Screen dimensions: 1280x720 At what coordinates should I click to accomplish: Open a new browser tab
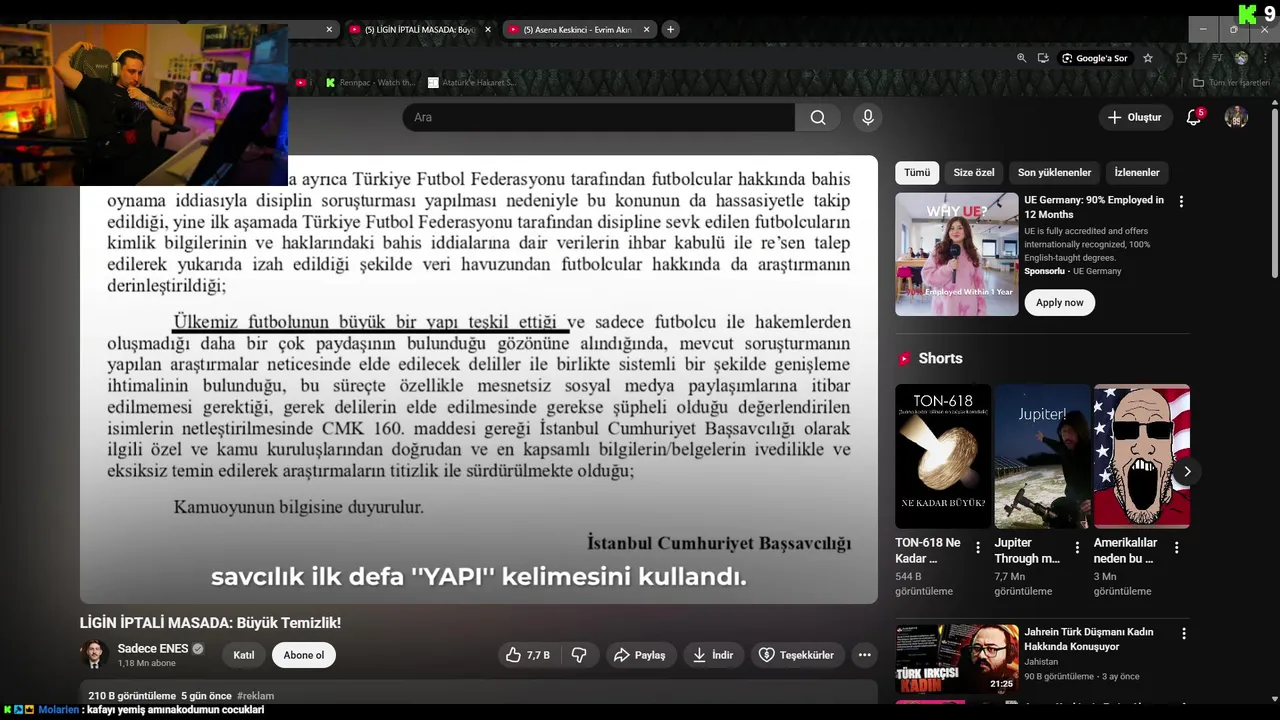point(670,29)
